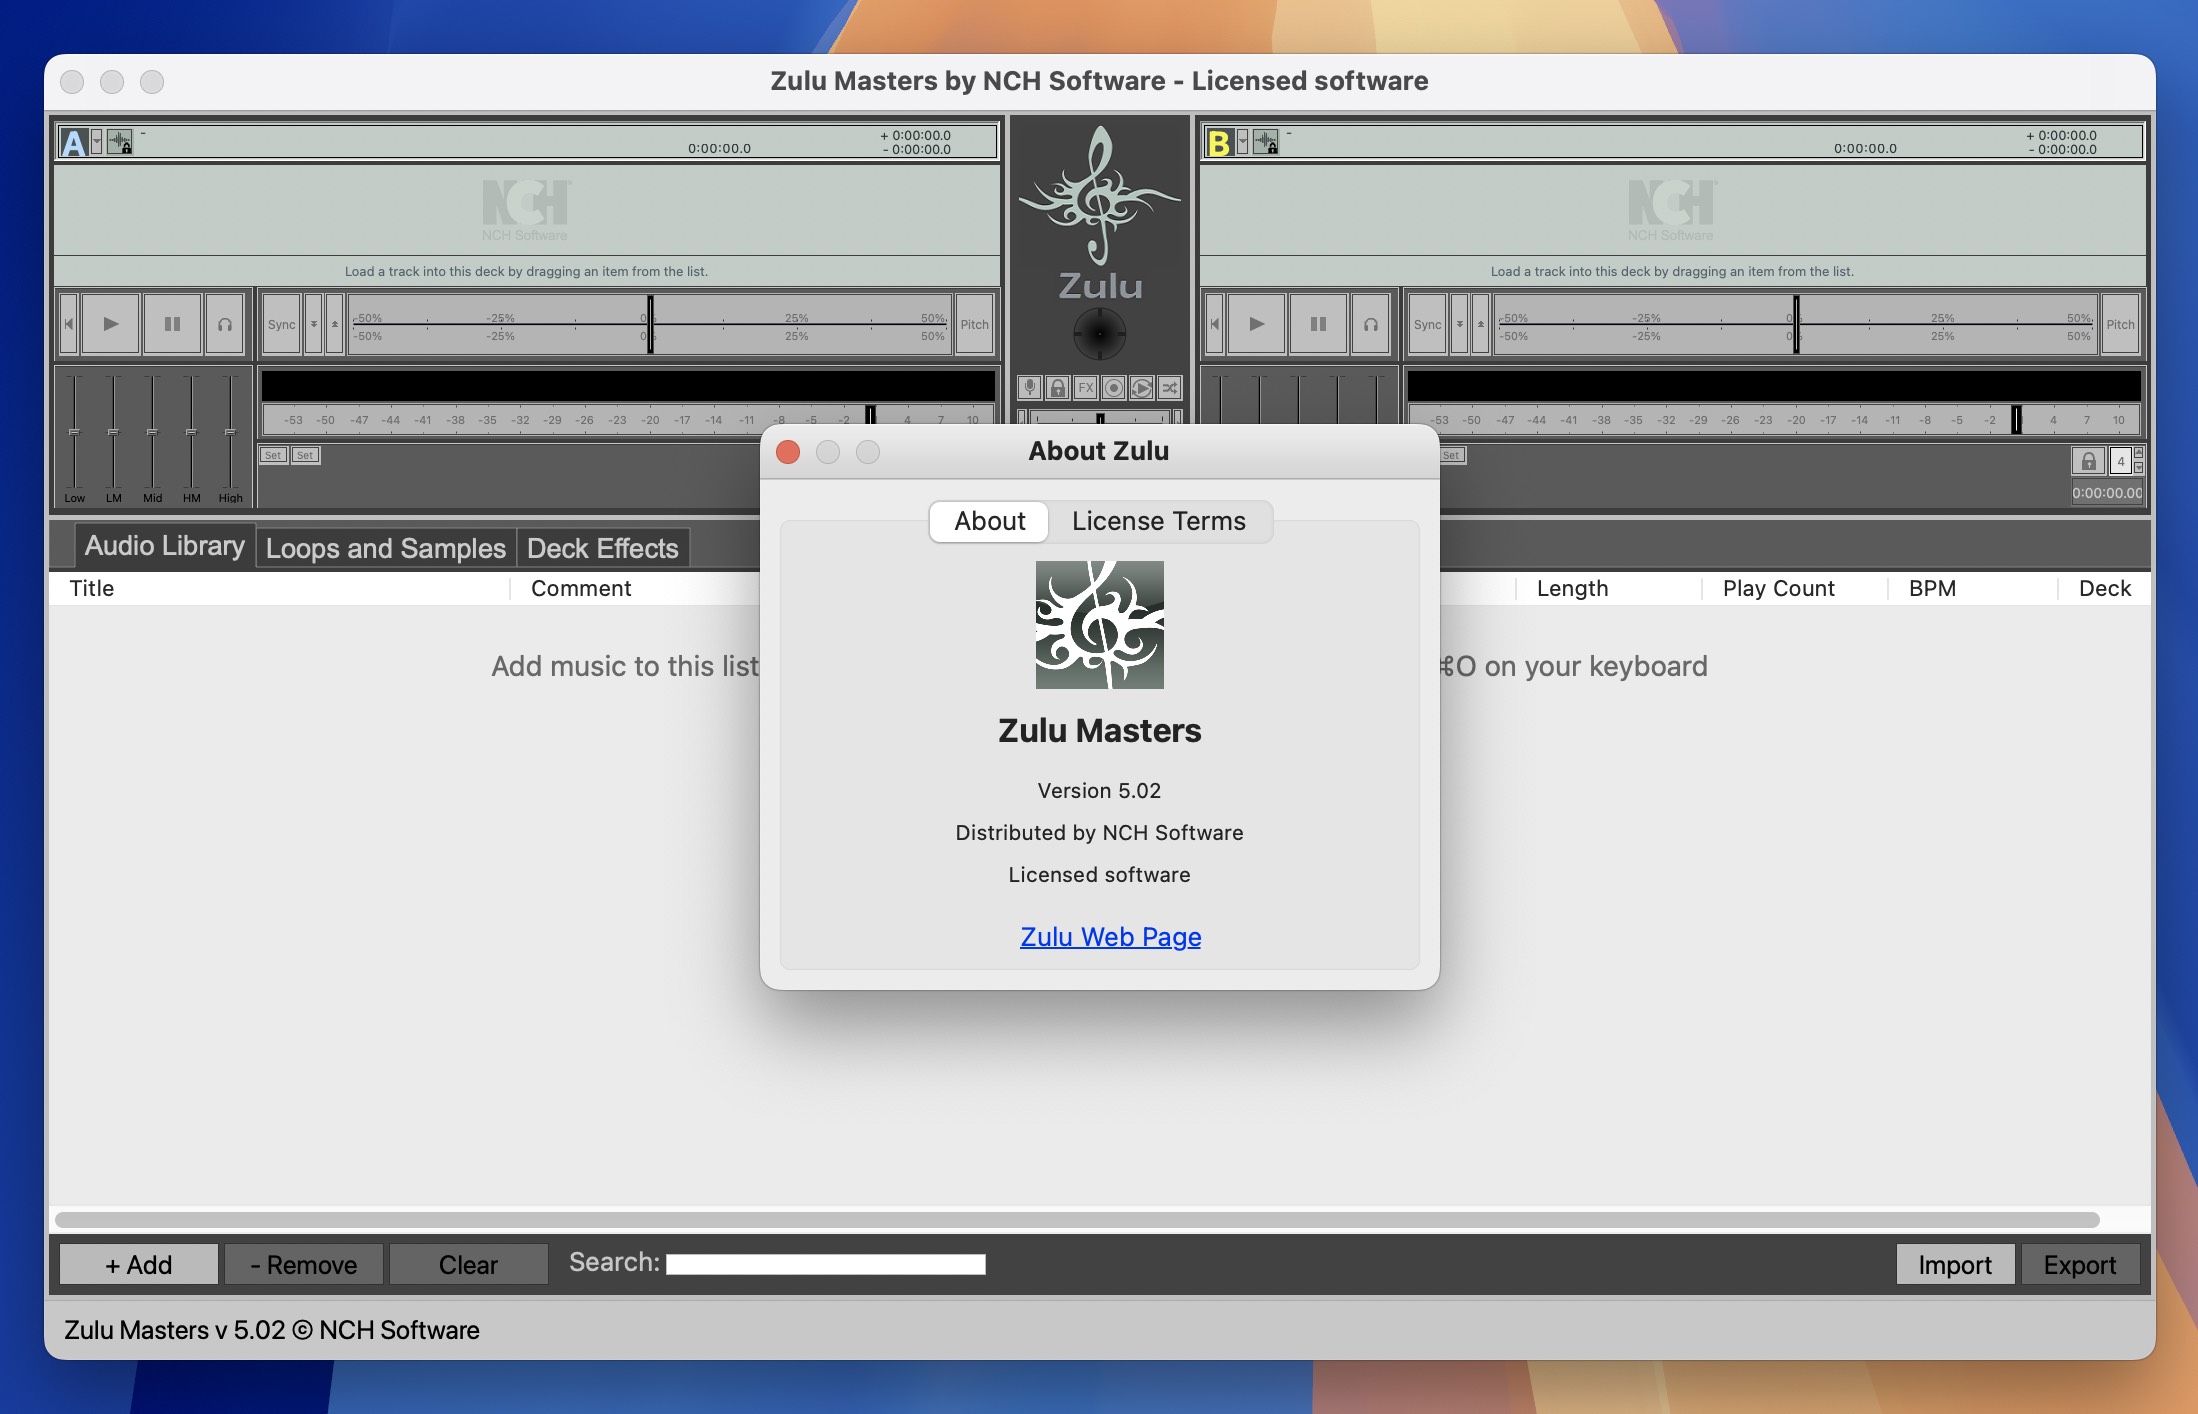Click Deck B waveform lock icon

pyautogui.click(x=1266, y=142)
